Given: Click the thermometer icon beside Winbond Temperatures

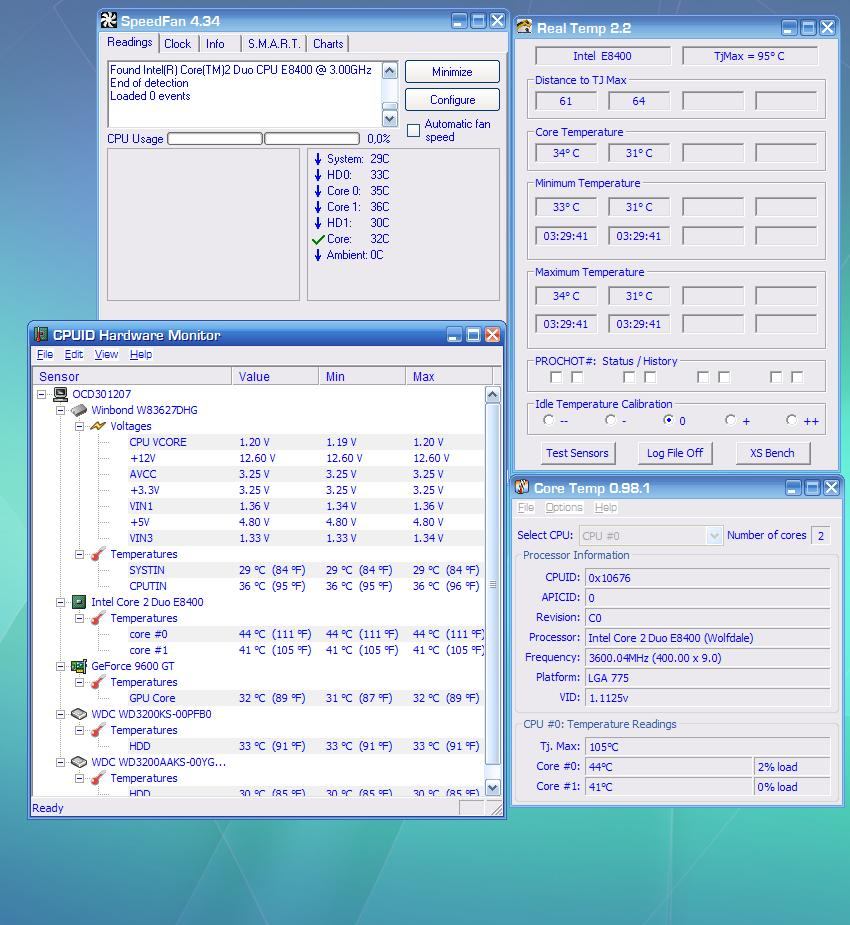Looking at the screenshot, I should [x=98, y=553].
